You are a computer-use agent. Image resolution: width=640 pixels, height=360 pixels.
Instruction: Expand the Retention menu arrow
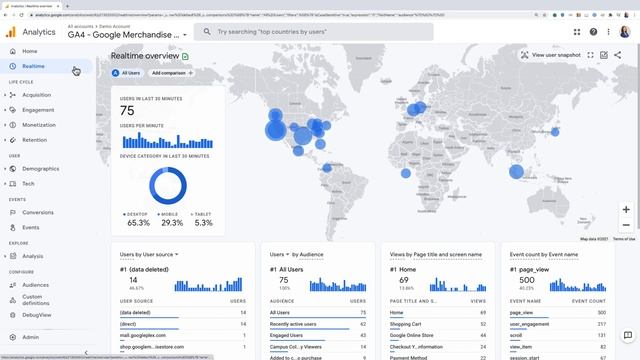(5, 140)
